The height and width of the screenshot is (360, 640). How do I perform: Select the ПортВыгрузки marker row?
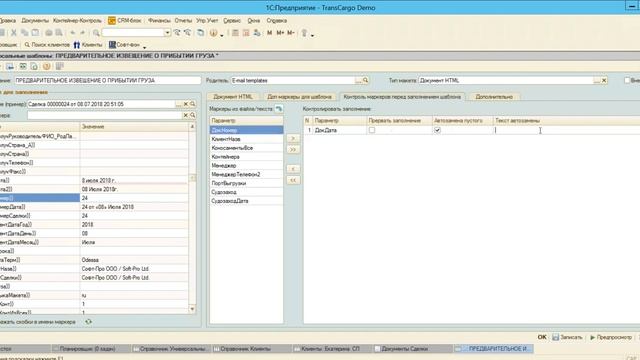(x=246, y=183)
